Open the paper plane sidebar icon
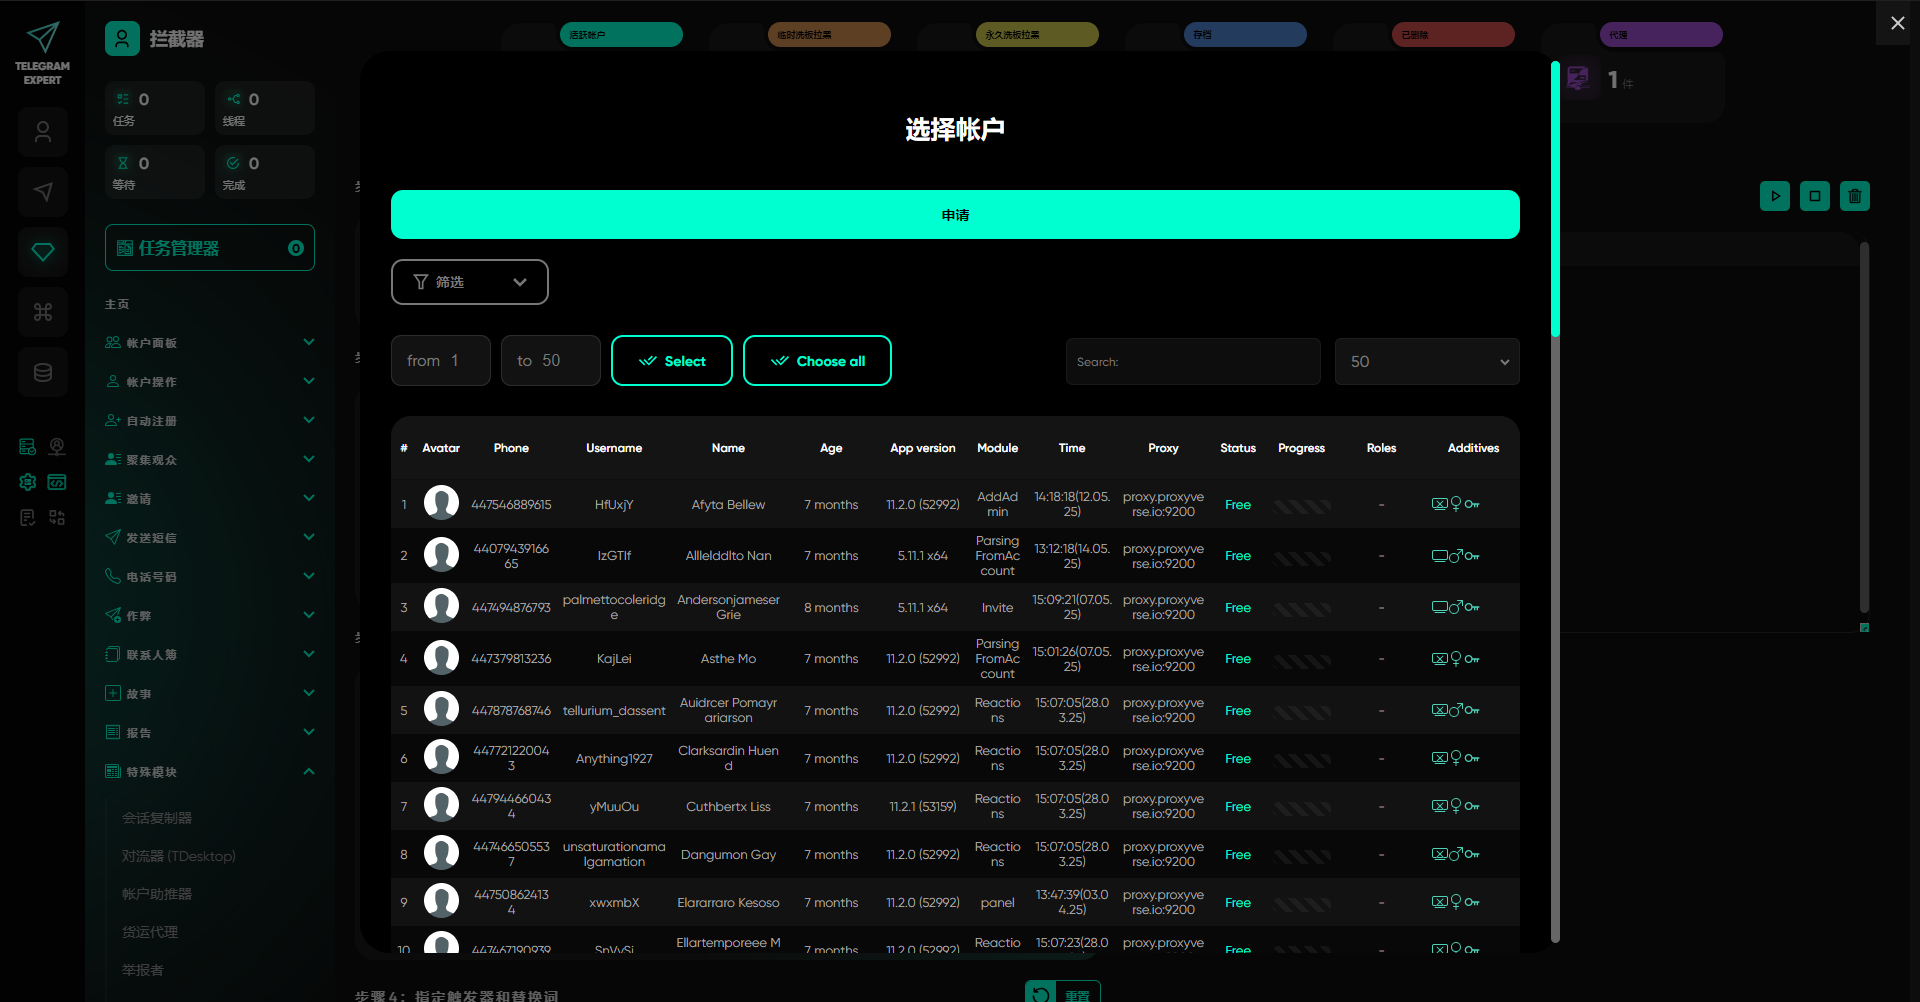1920x1002 pixels. (43, 192)
